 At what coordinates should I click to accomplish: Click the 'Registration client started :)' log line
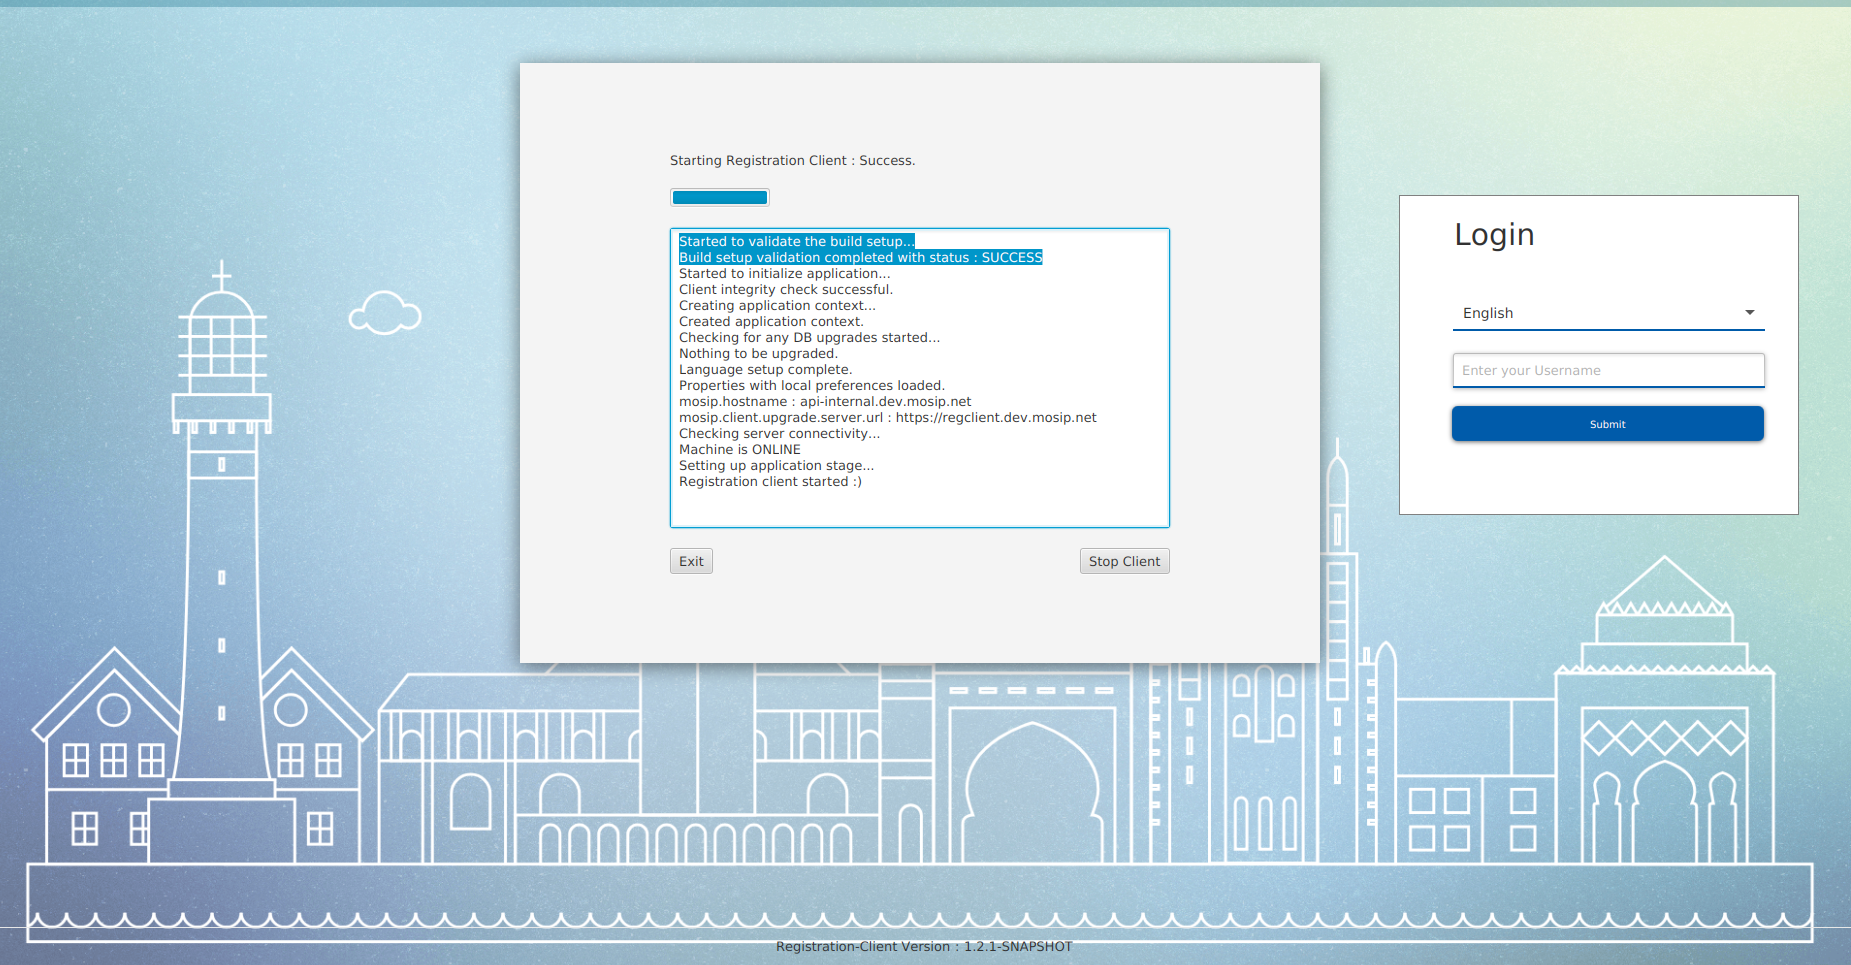[770, 482]
